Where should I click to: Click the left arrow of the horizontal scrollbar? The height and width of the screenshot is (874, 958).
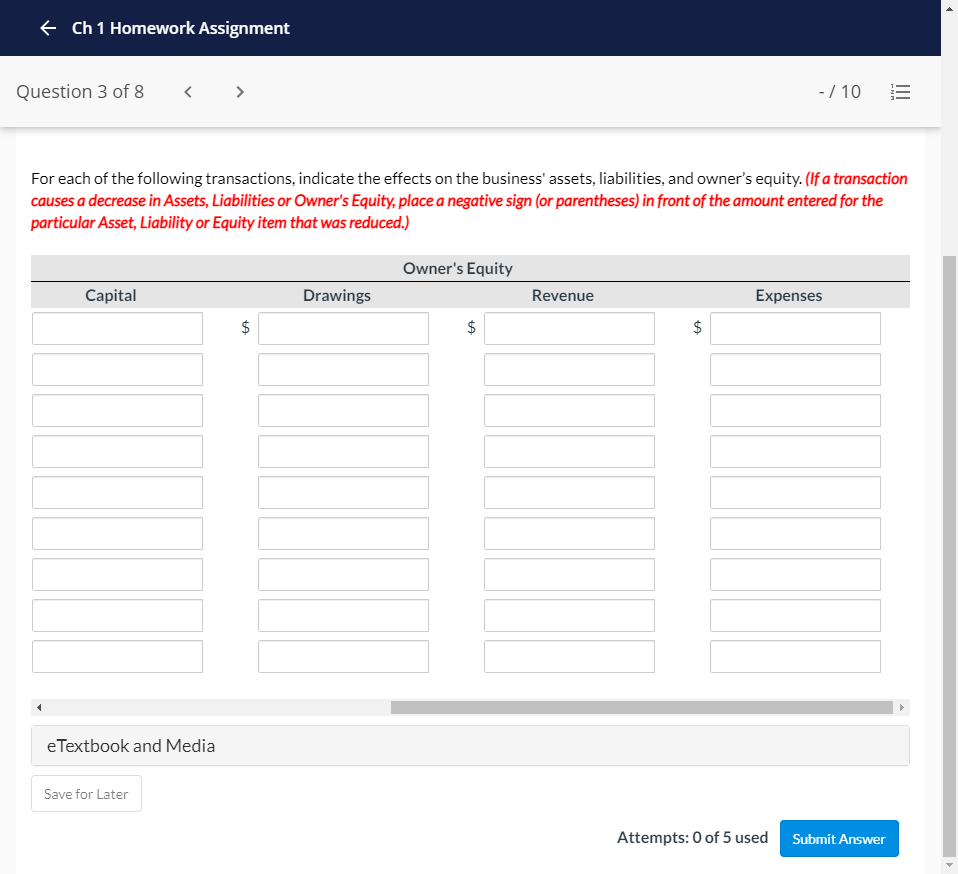[39, 707]
